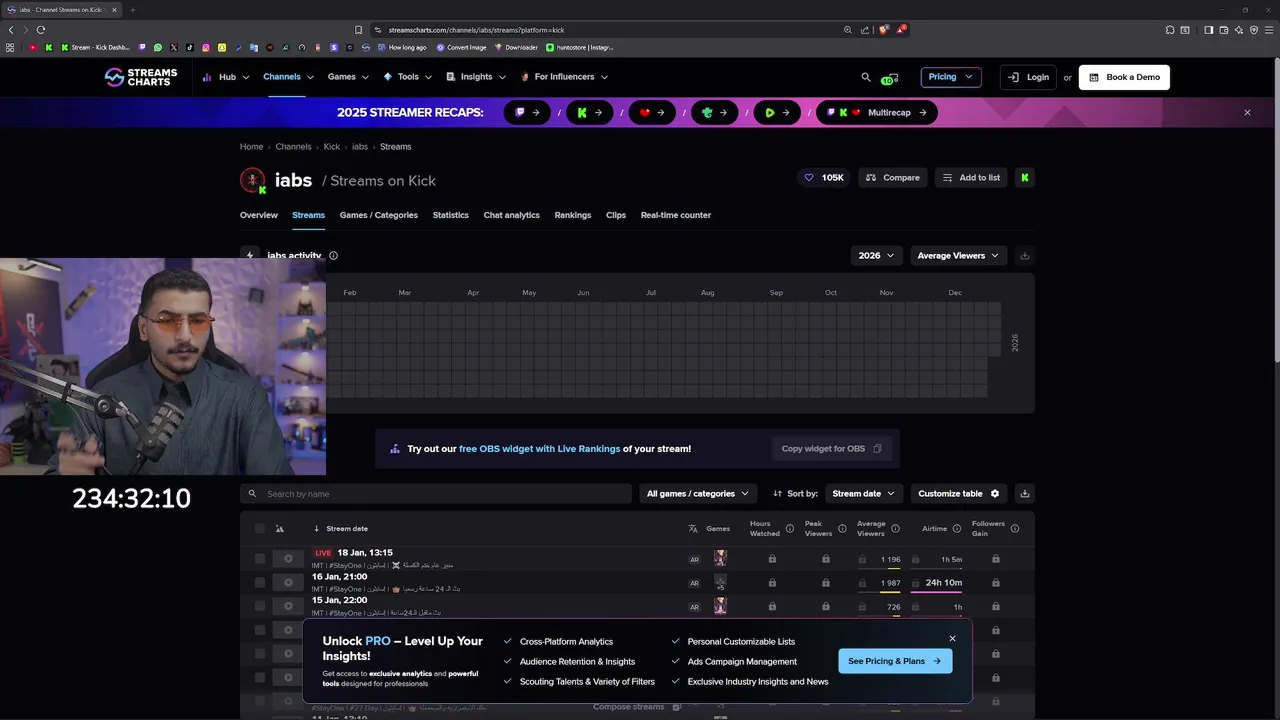Screen dimensions: 1280x720
Task: Click the Streams Charts logo
Action: (141, 77)
